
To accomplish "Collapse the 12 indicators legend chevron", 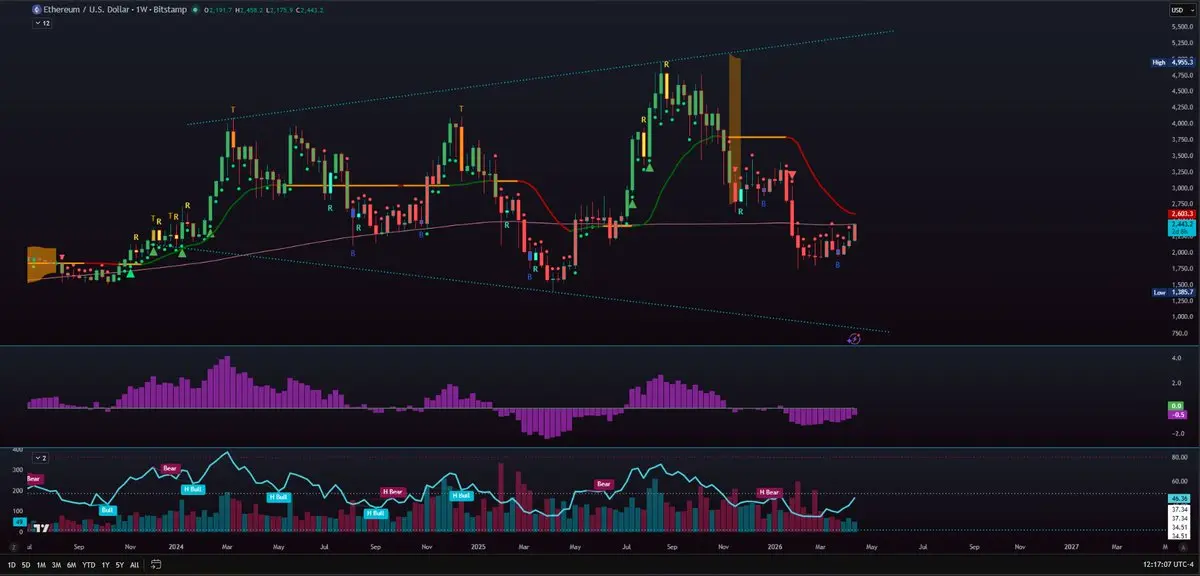I will click(x=41, y=22).
